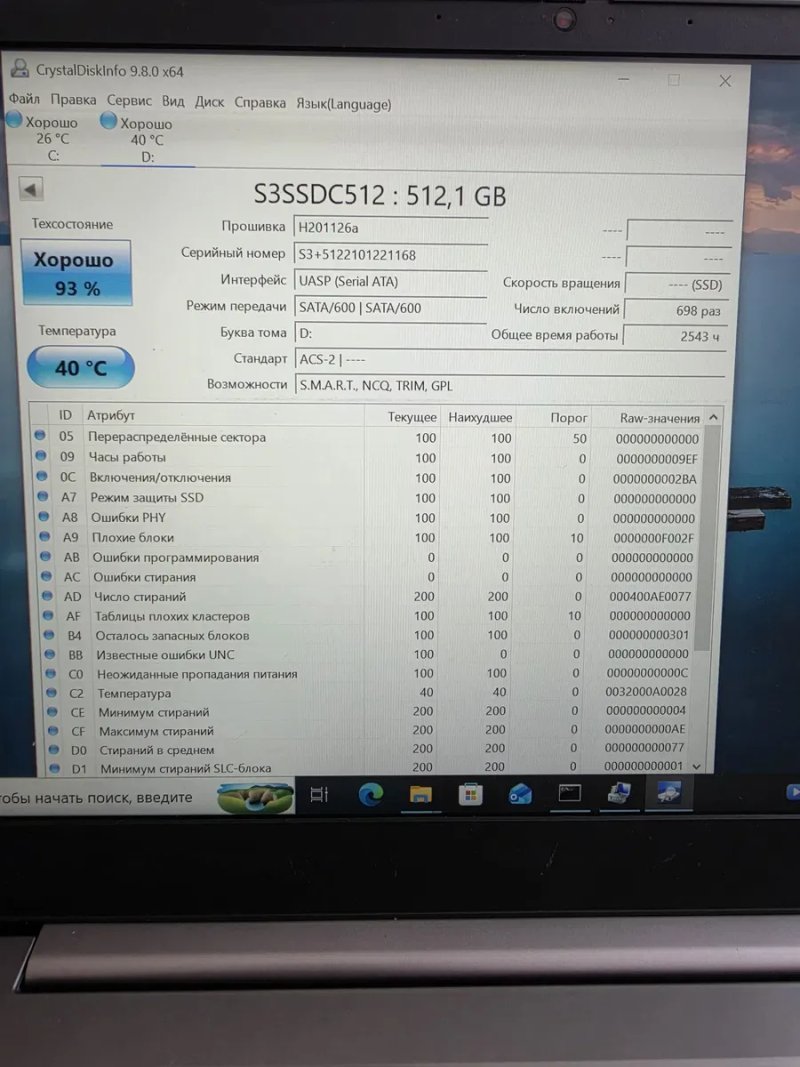This screenshot has width=800, height=1067.
Task: Click the Скорость вращения value (SSD)
Action: pyautogui.click(x=677, y=284)
